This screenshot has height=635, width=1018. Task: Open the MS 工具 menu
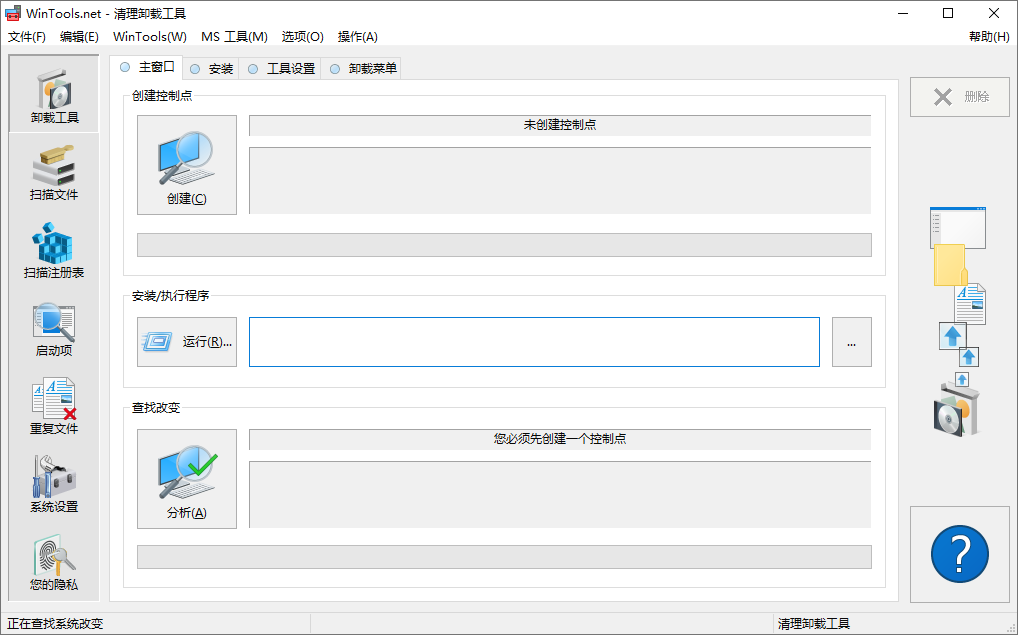point(233,36)
